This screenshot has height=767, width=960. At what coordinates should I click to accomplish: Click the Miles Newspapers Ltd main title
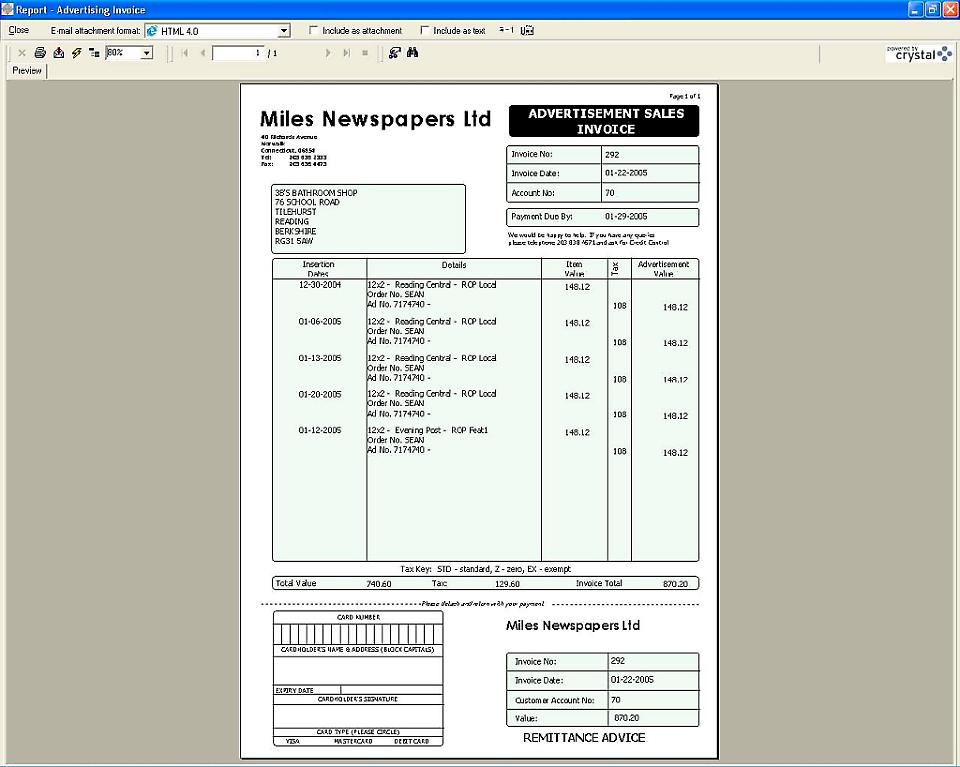[x=375, y=119]
